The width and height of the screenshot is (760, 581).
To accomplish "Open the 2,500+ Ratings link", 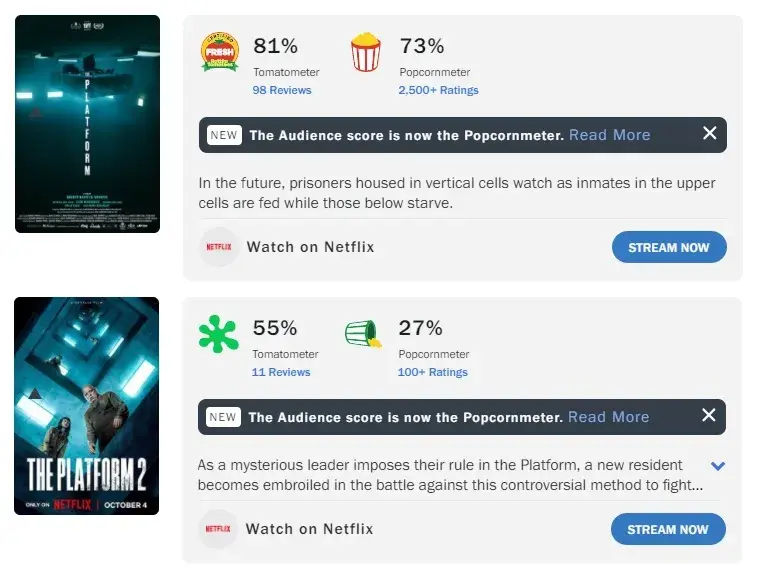I will (438, 90).
